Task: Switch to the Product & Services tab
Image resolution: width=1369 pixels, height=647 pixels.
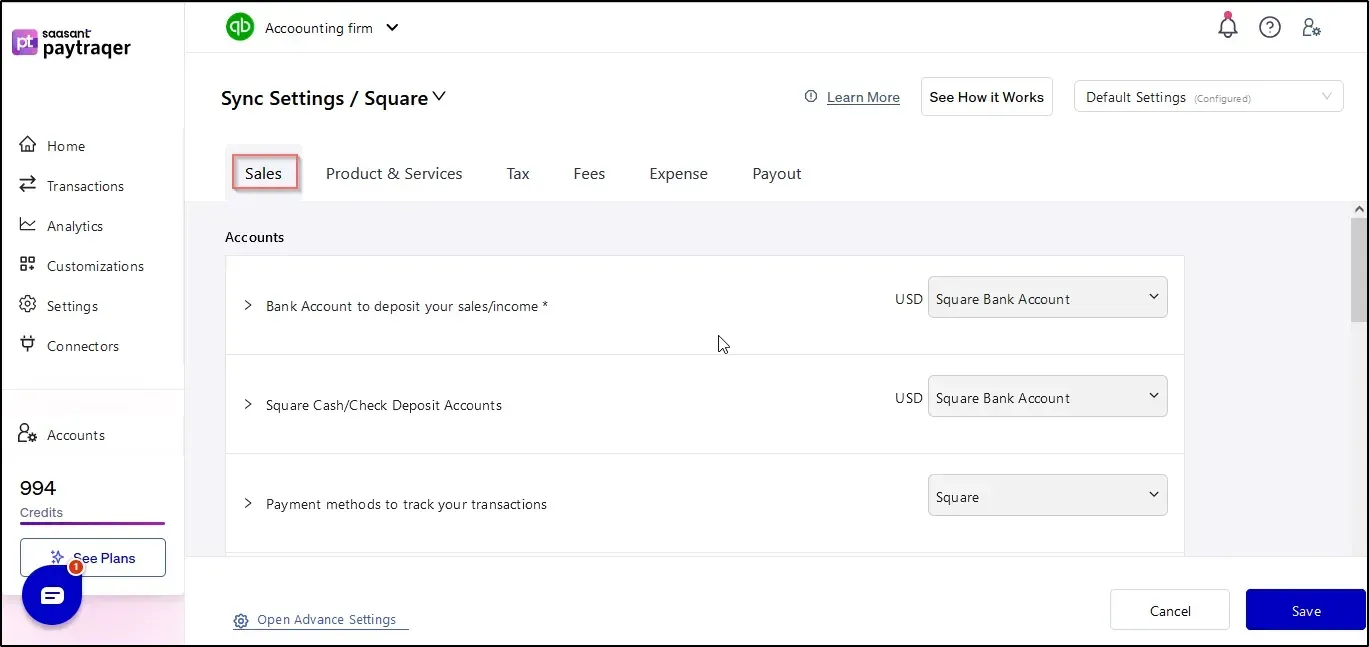Action: click(x=394, y=173)
